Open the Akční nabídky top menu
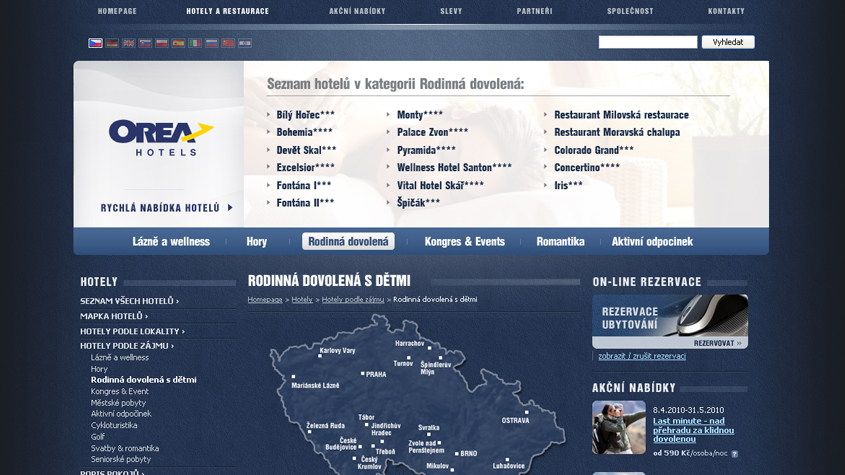This screenshot has height=475, width=845. point(357,11)
